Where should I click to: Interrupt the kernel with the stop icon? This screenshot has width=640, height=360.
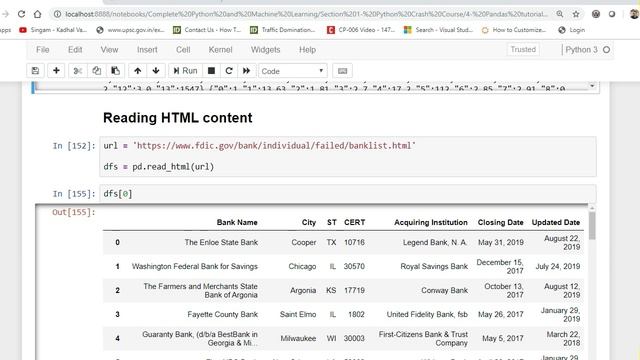[x=211, y=71]
